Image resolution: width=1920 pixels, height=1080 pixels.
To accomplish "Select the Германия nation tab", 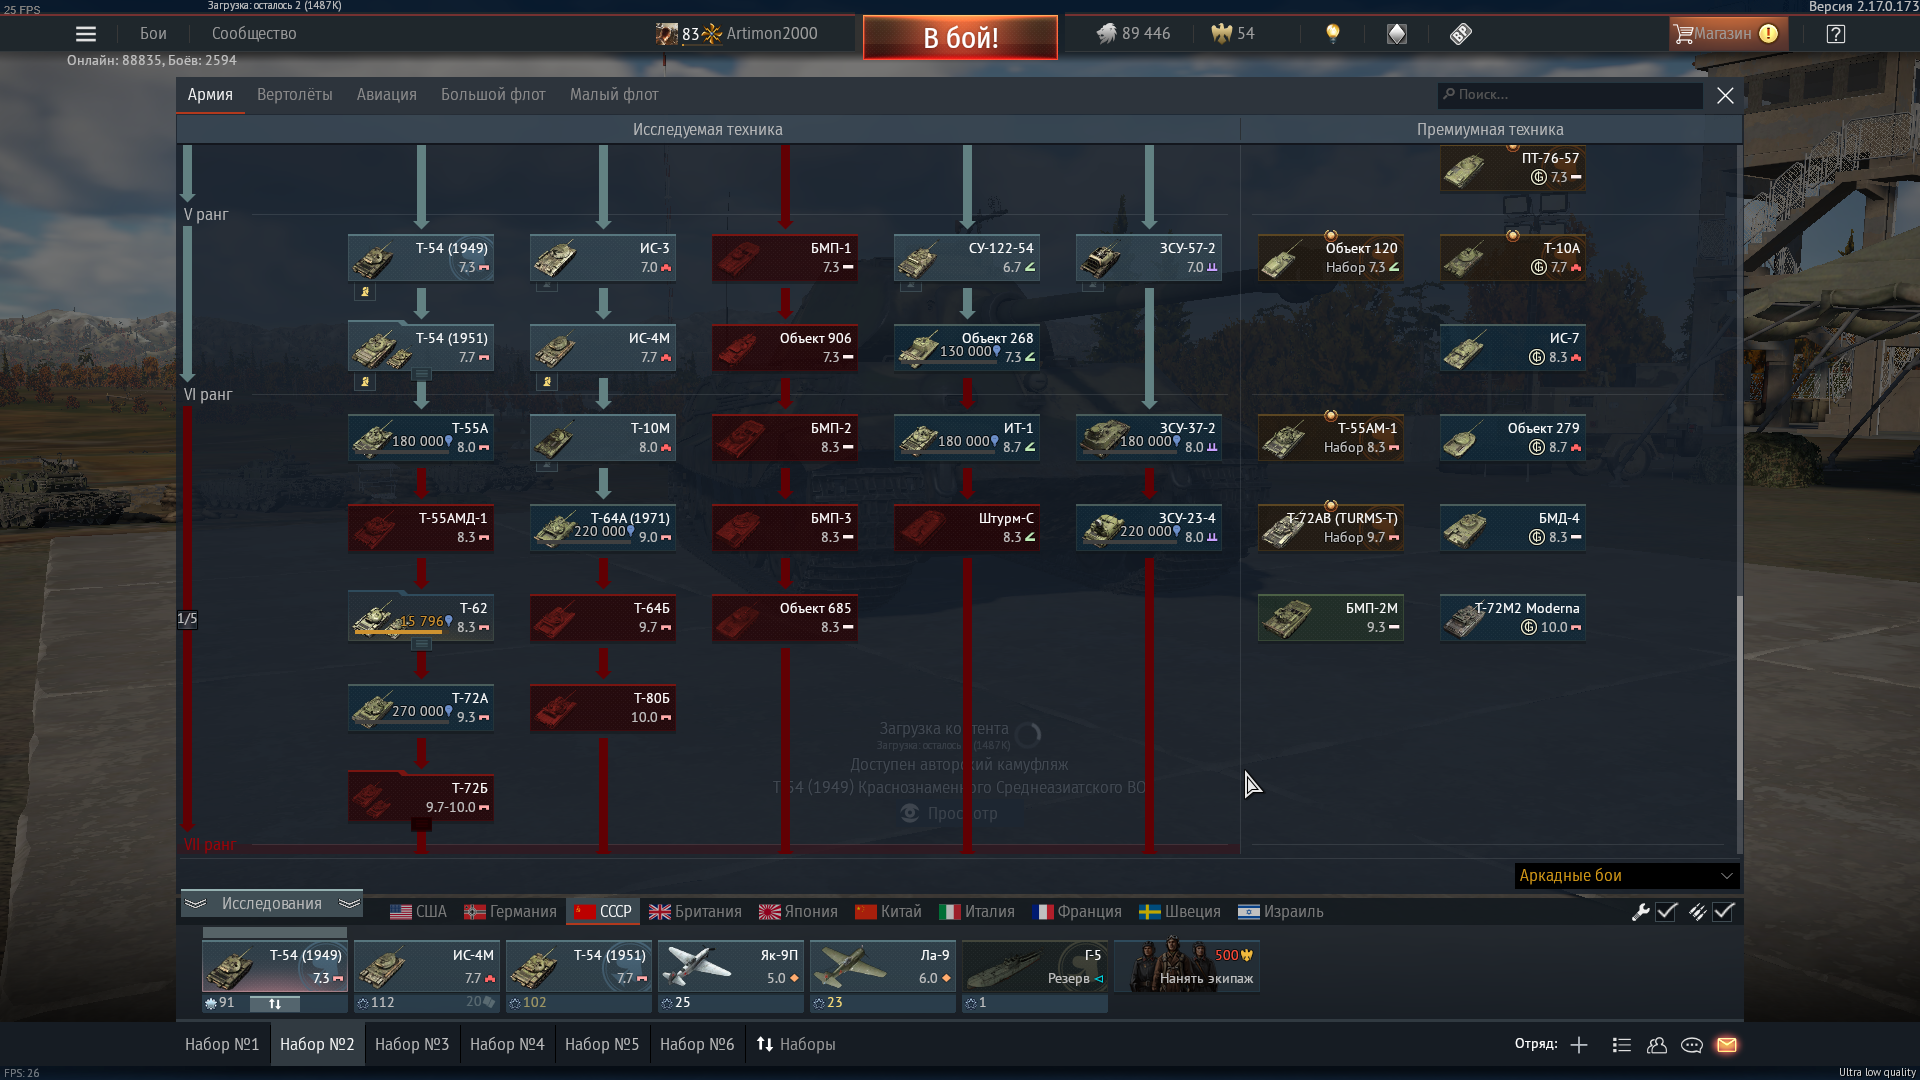I will [x=510, y=912].
